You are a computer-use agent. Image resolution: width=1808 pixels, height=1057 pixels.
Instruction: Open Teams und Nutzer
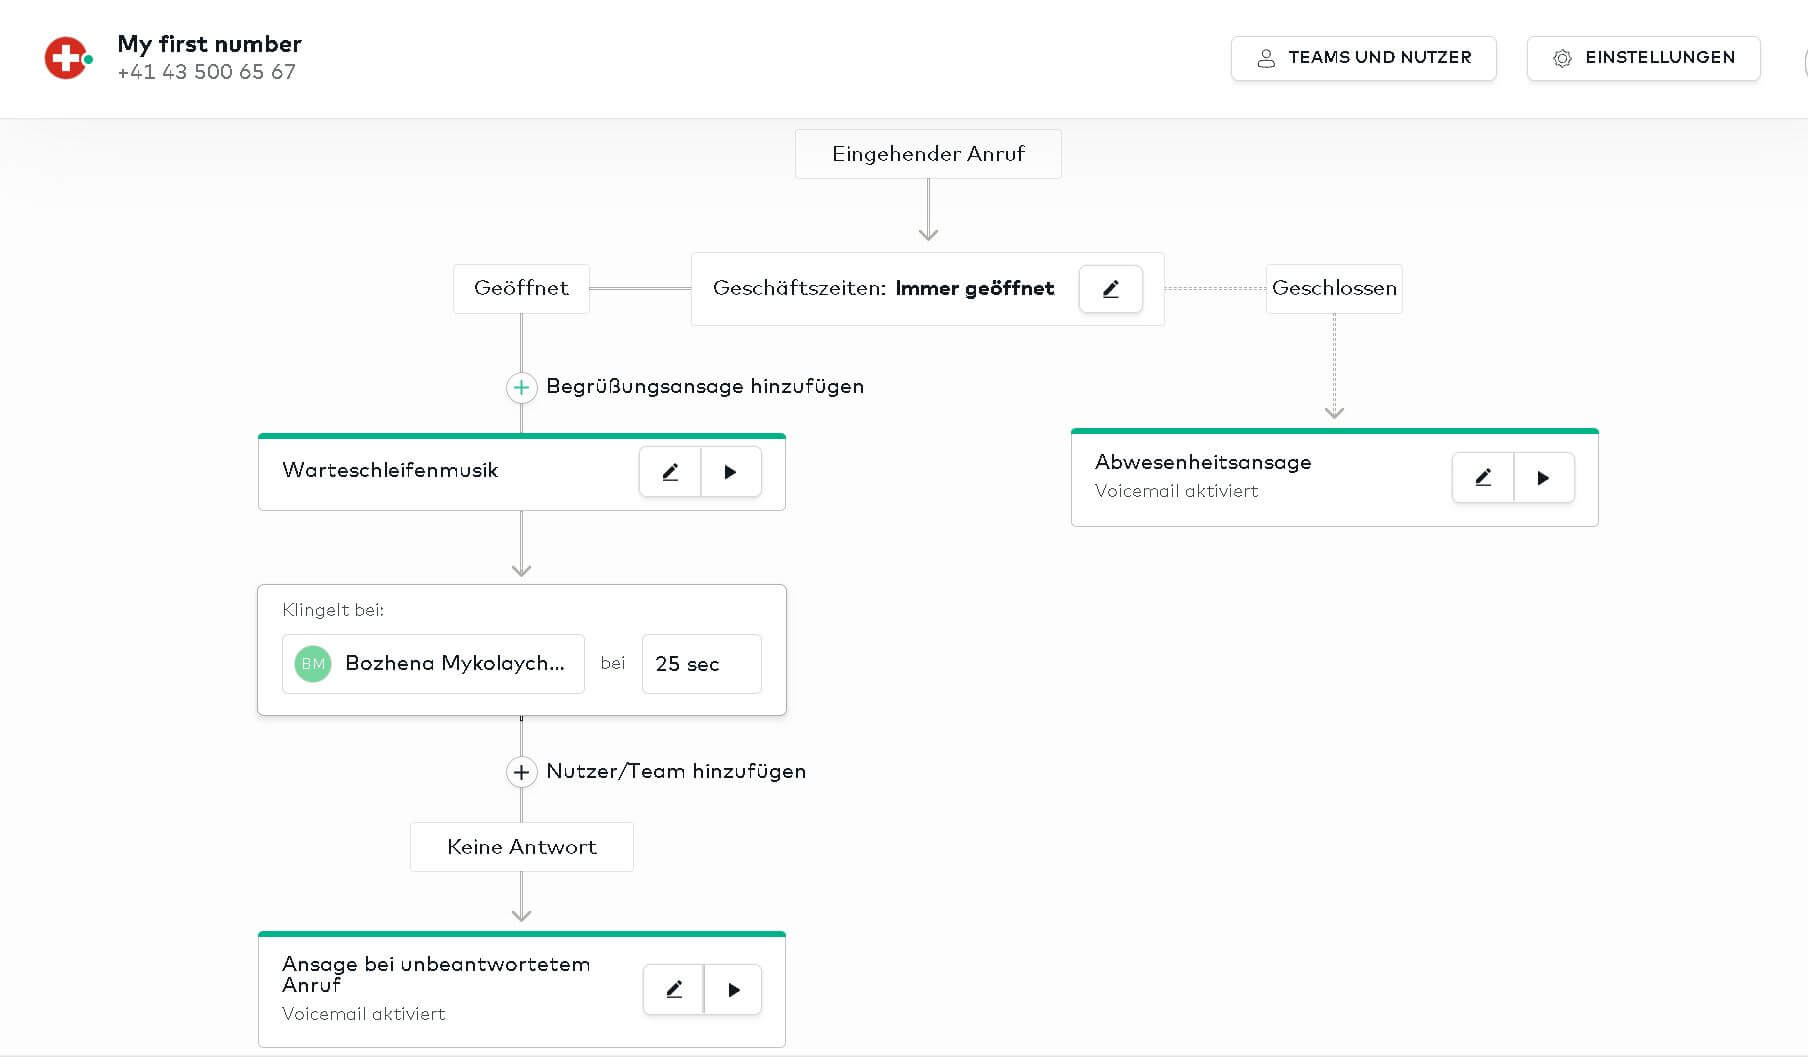click(1364, 58)
